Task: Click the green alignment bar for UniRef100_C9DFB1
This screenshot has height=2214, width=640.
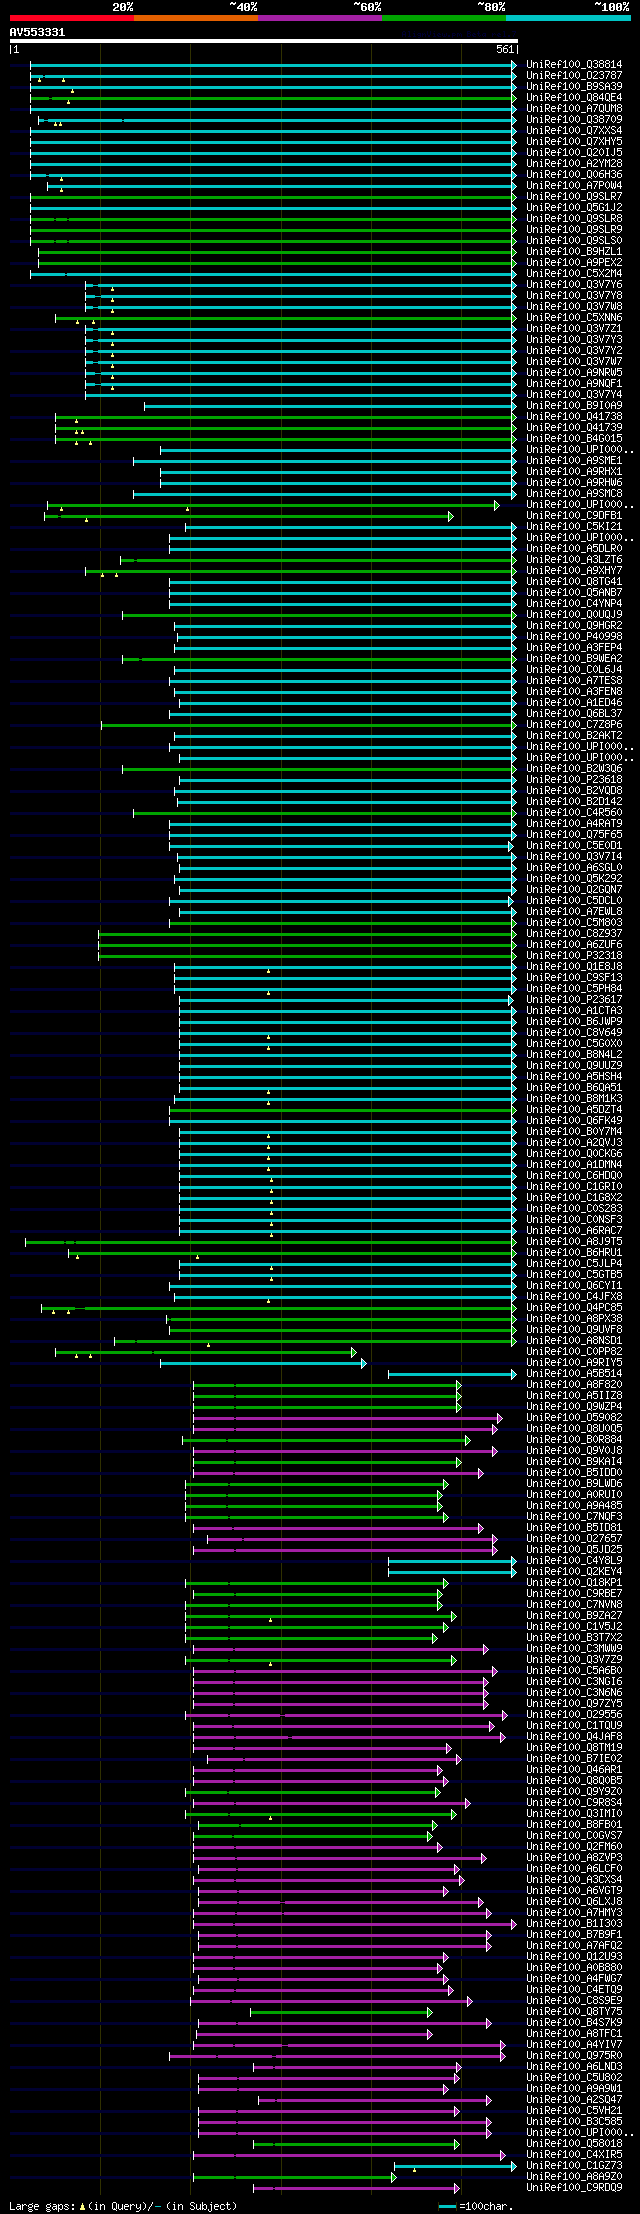Action: [249, 516]
